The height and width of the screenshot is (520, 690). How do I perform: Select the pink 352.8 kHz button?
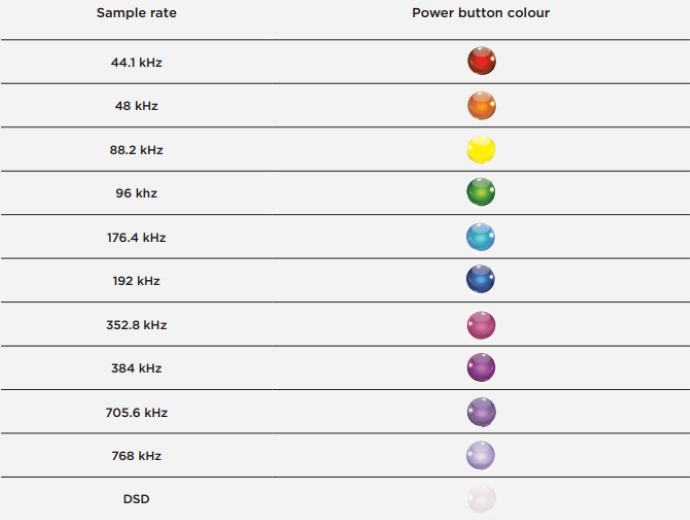(x=481, y=324)
